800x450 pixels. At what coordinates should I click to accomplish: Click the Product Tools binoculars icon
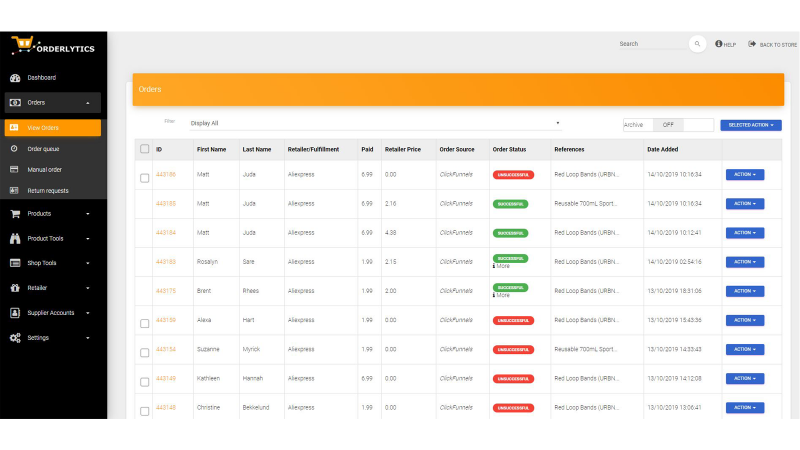[15, 238]
